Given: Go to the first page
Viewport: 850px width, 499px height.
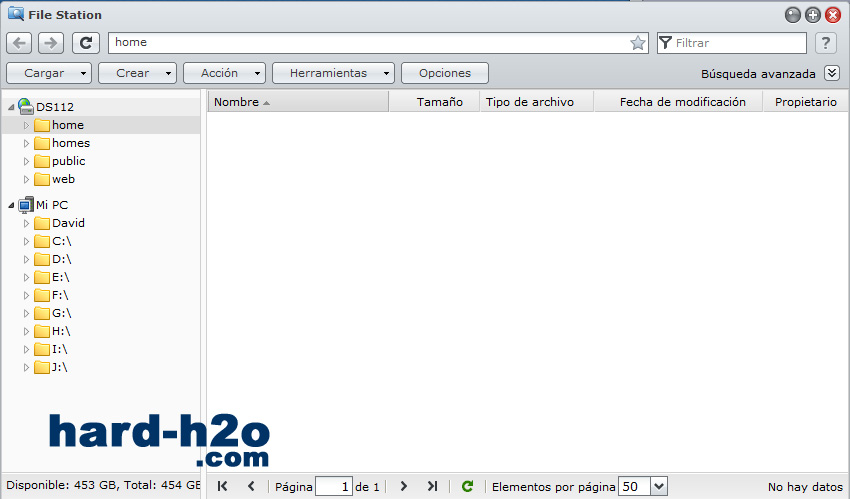Looking at the screenshot, I should coord(222,486).
